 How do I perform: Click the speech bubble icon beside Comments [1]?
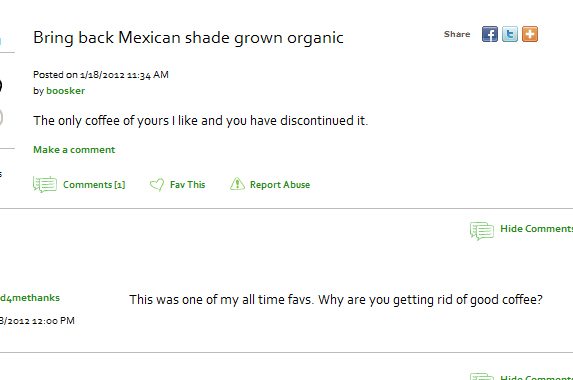point(45,184)
